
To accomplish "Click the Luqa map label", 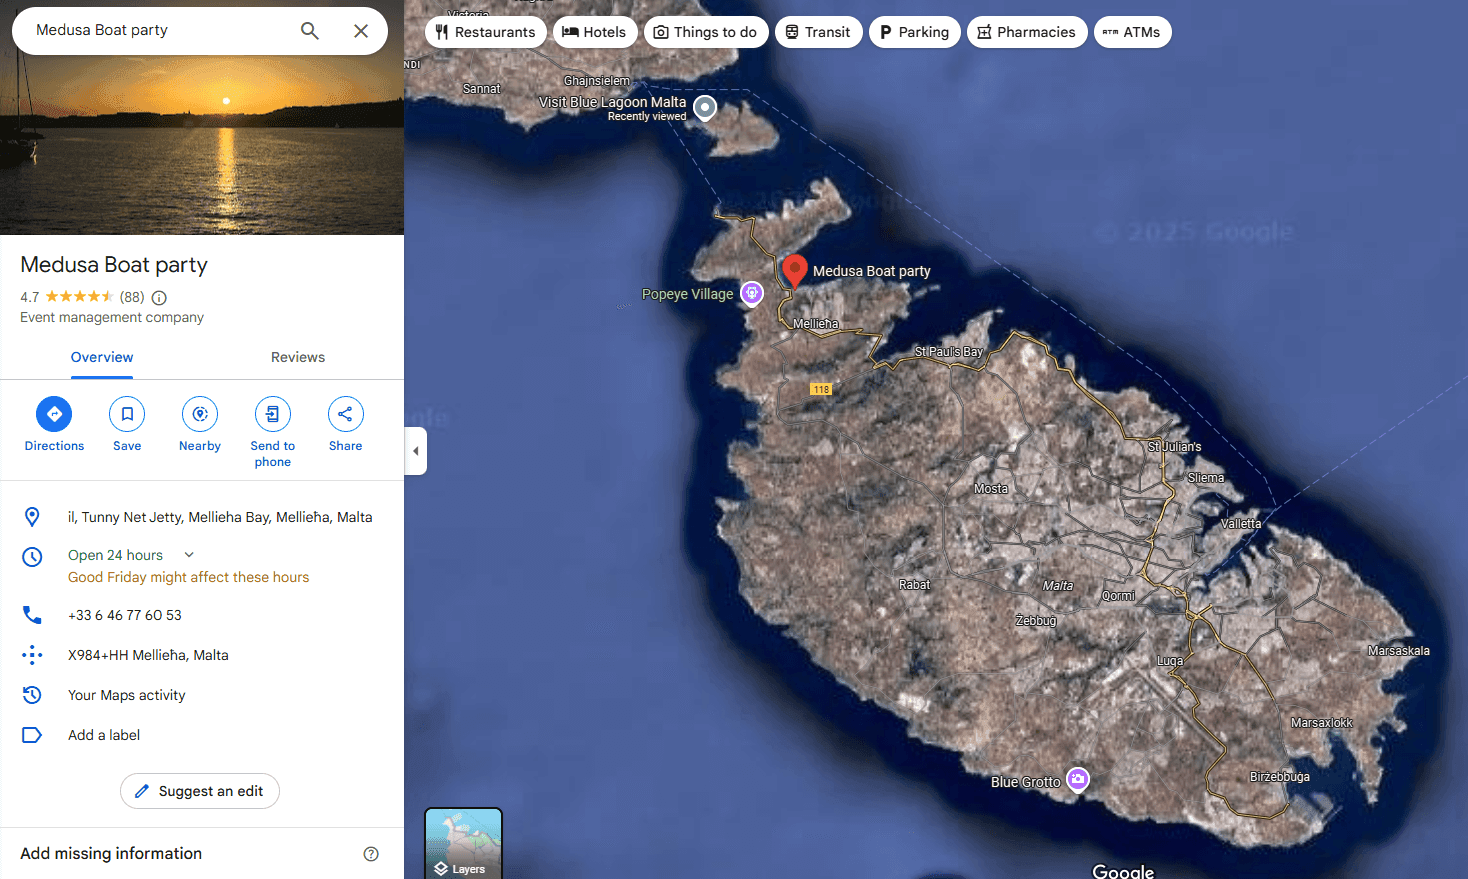I will 1170,661.
